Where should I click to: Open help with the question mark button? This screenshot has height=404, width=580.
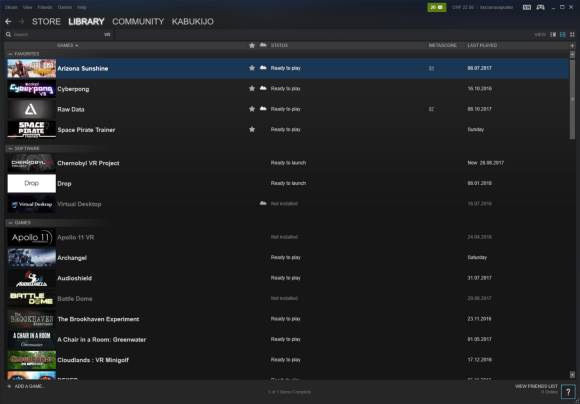tap(568, 392)
